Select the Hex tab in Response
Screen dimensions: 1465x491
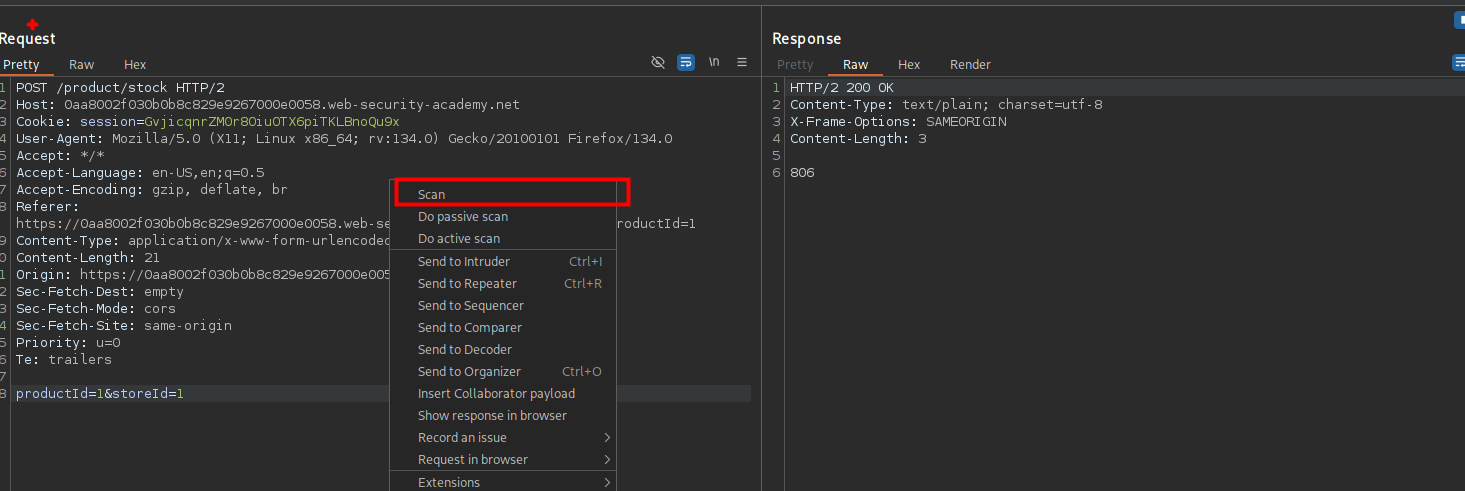909,64
